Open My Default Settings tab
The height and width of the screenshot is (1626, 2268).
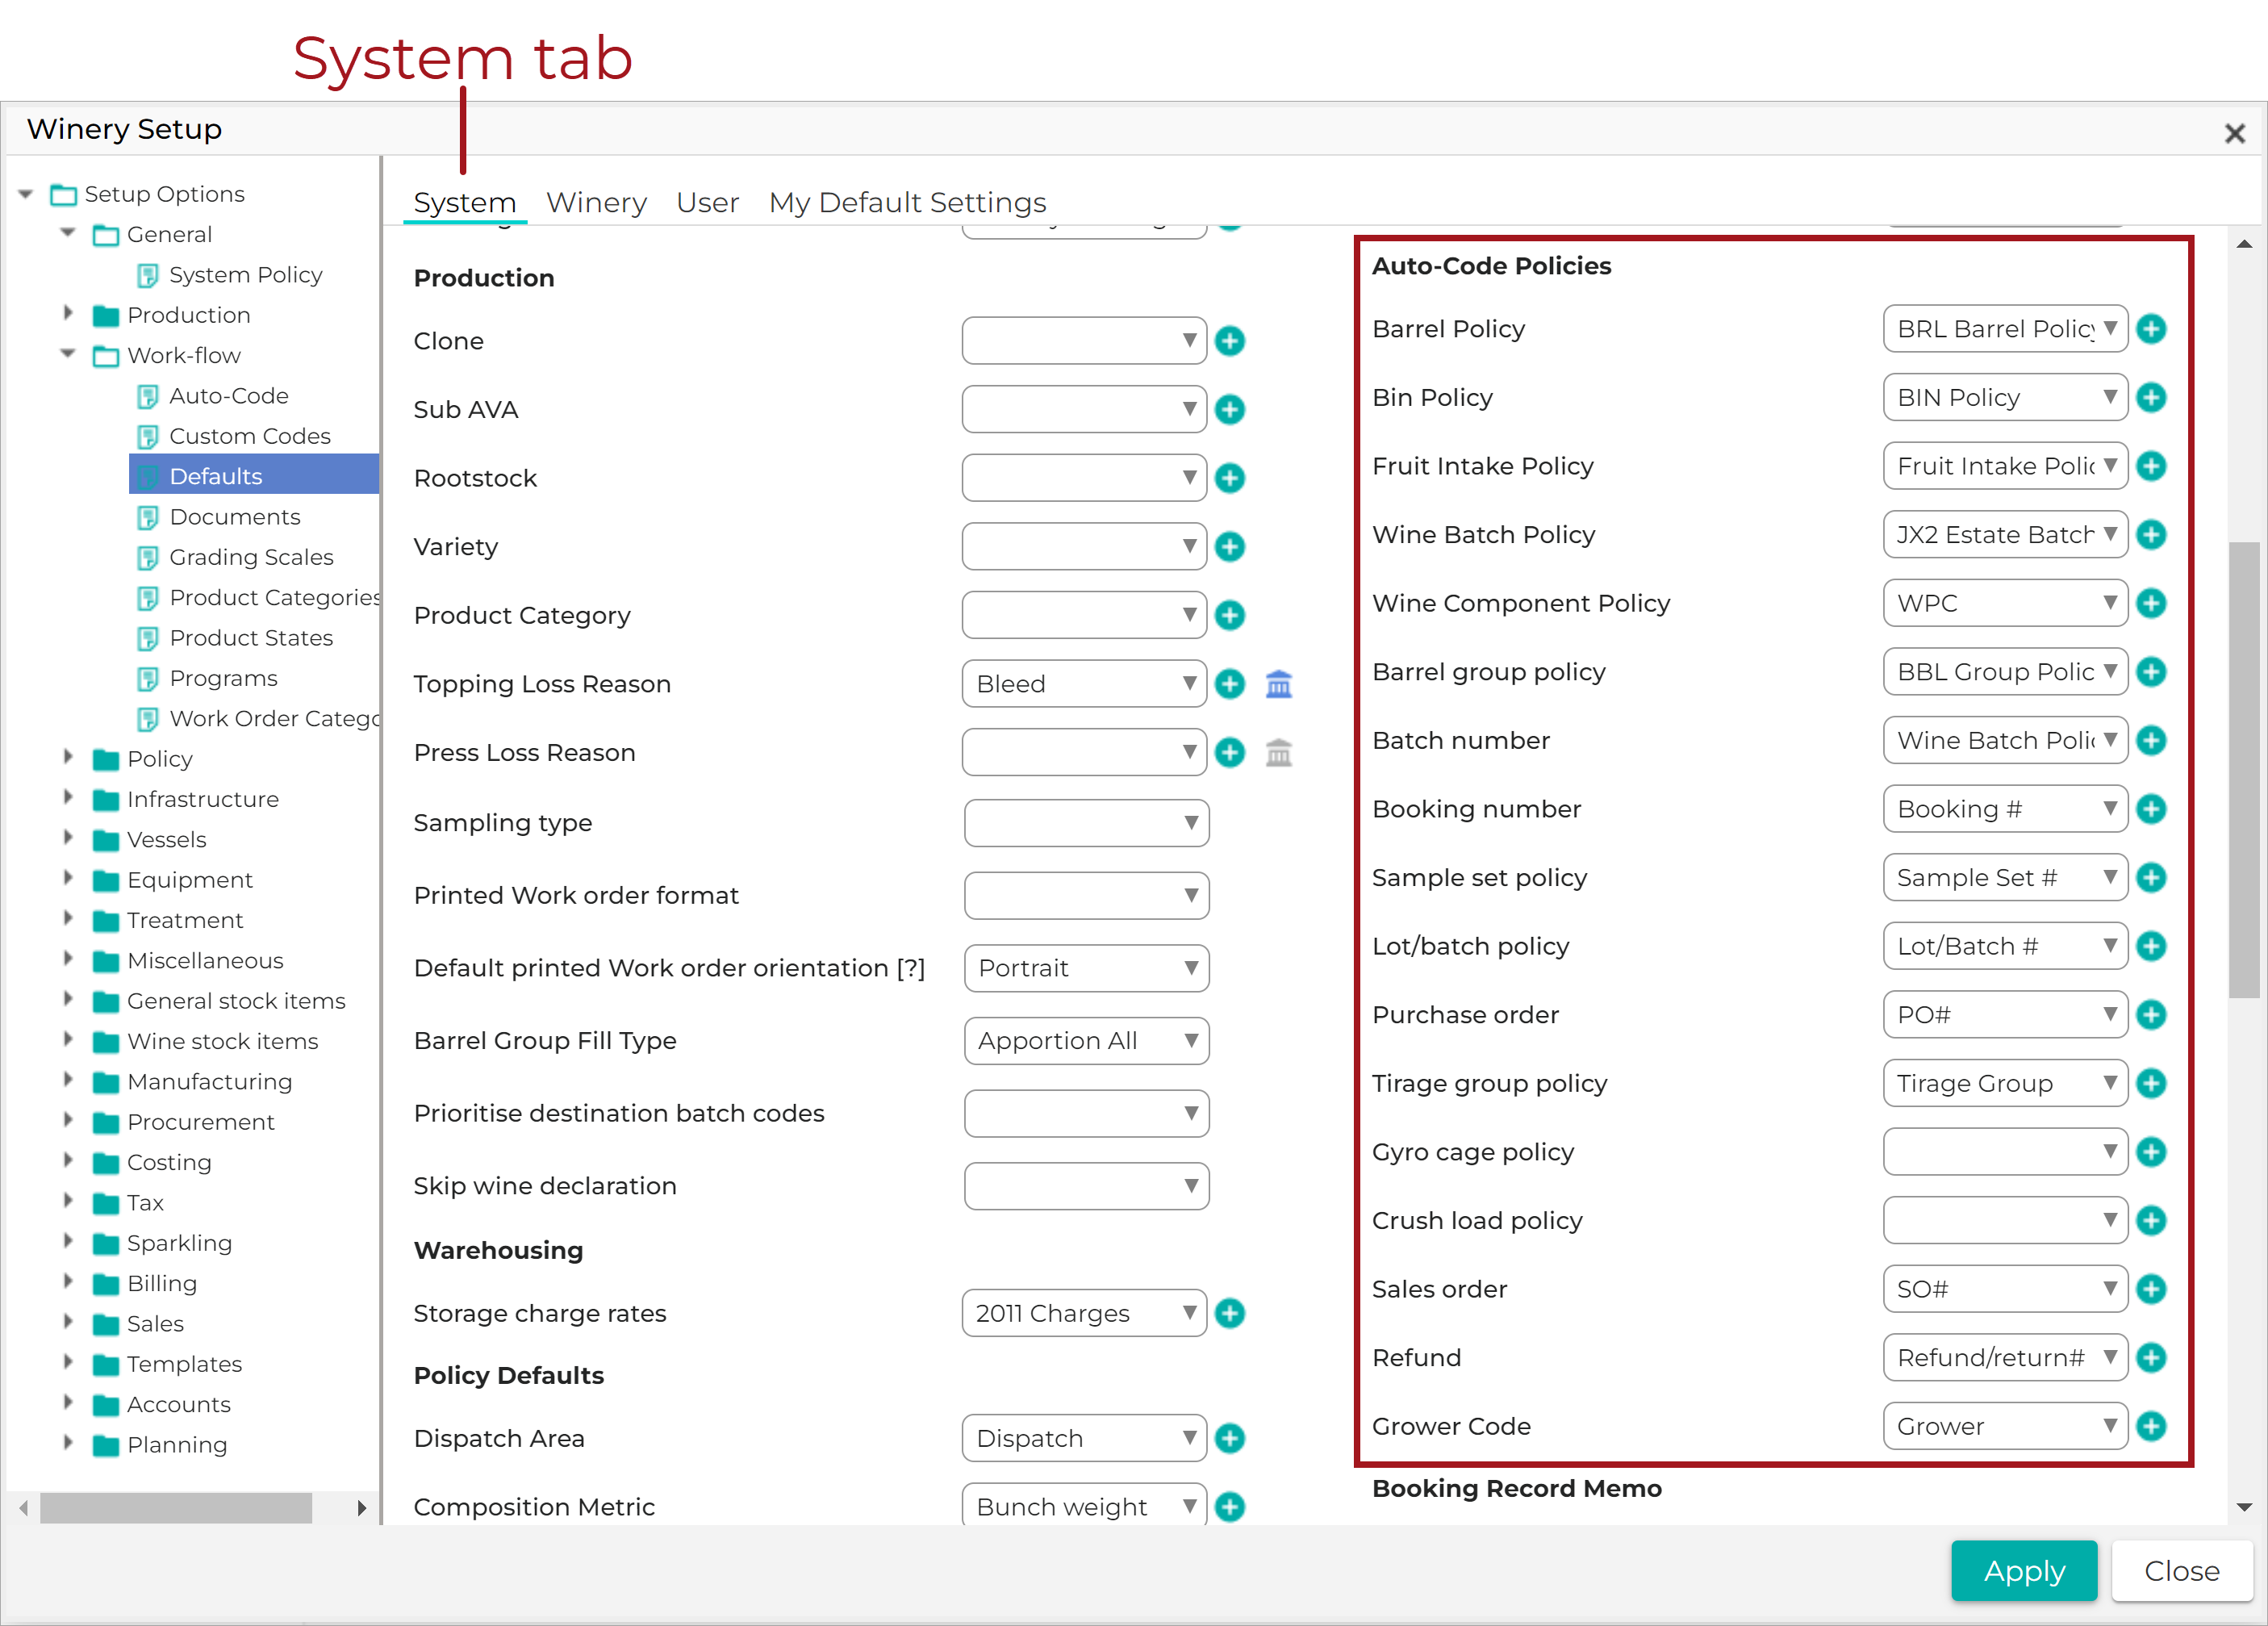[x=907, y=202]
